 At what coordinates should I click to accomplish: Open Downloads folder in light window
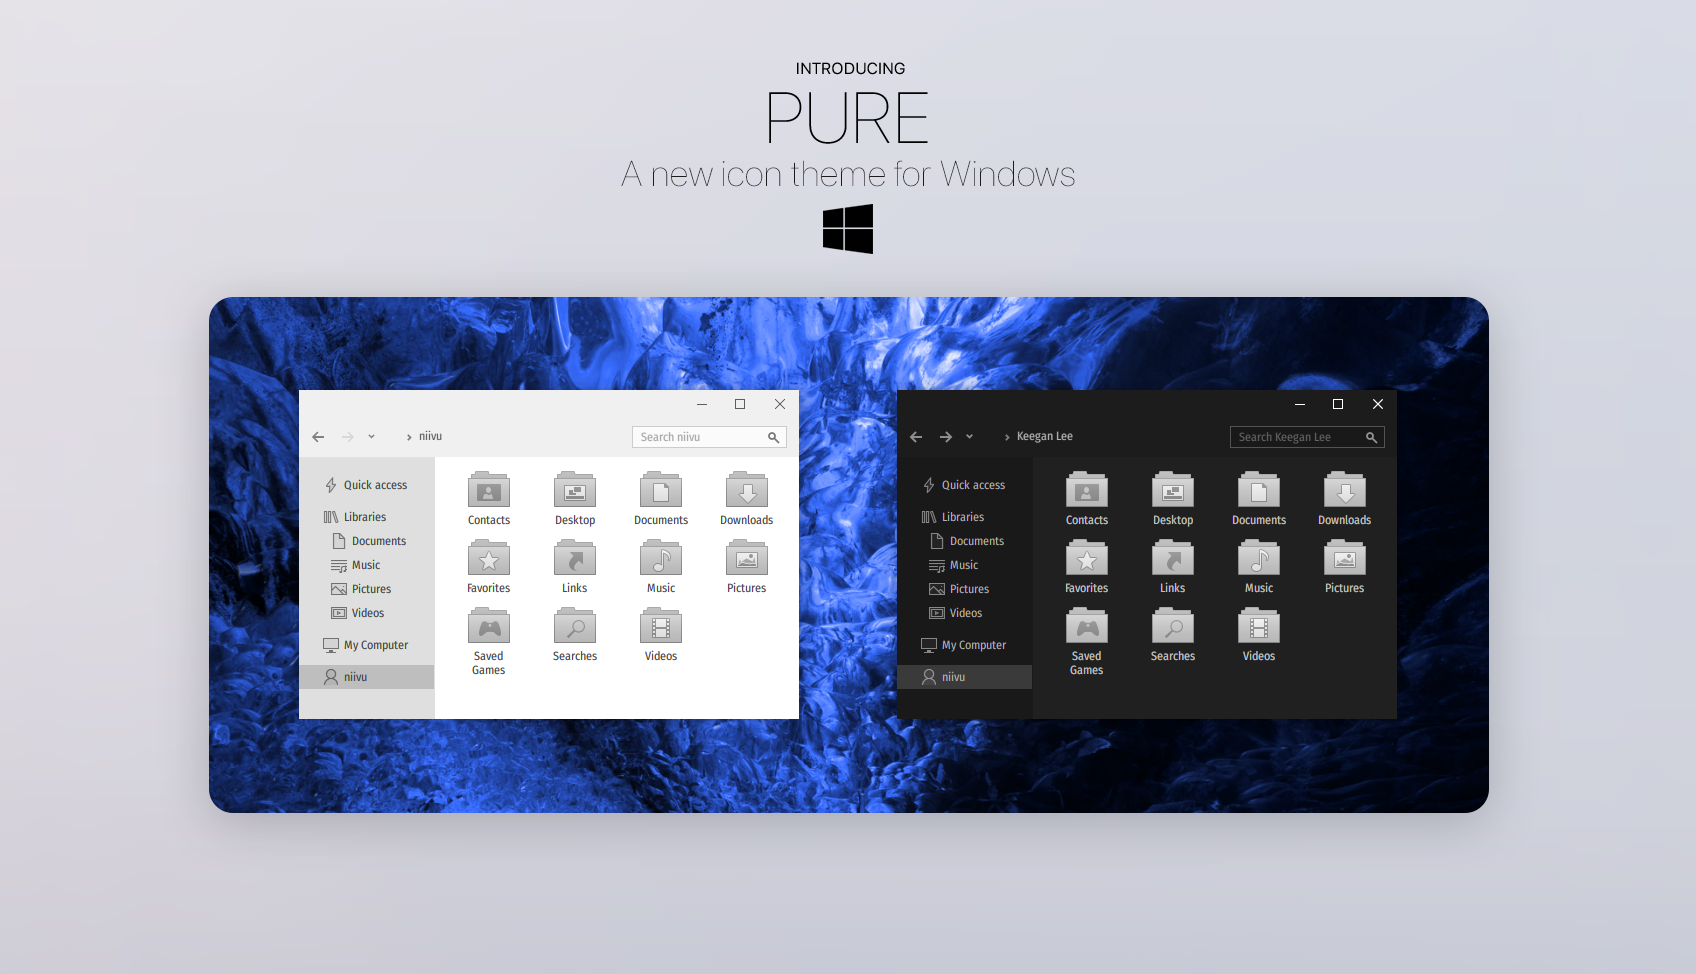(x=747, y=498)
